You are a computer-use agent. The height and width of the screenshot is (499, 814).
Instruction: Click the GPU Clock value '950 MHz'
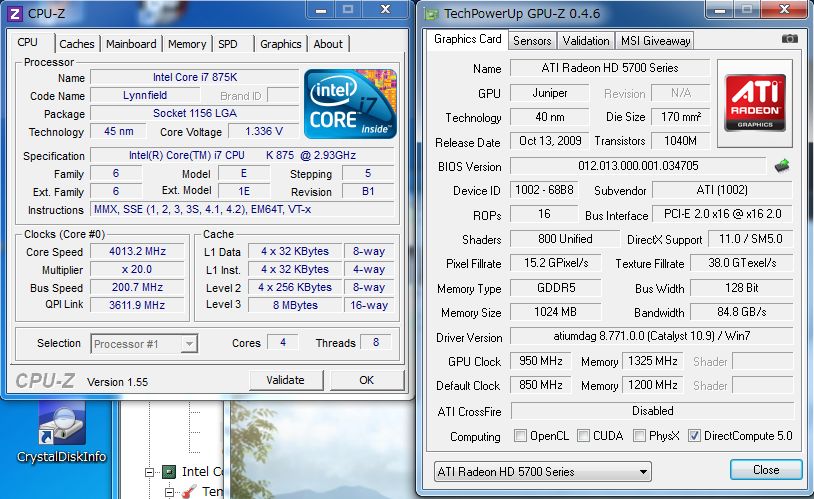(540, 361)
